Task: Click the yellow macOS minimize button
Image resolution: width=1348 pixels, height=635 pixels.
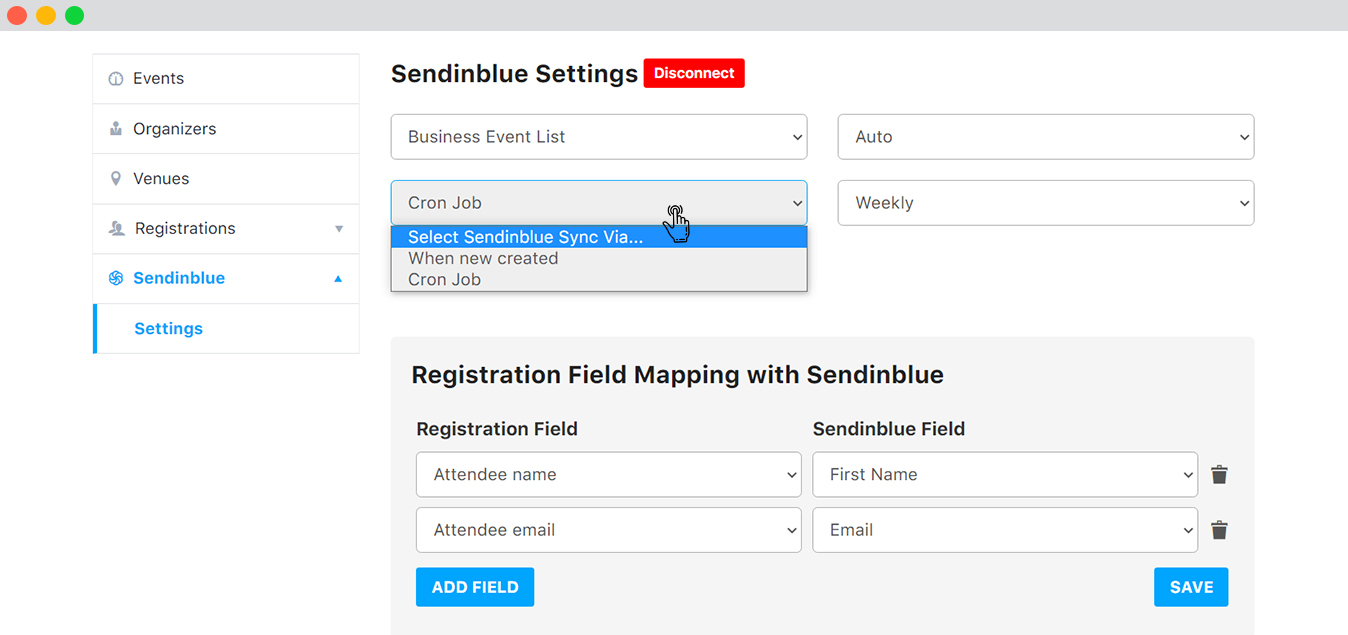Action: point(46,15)
